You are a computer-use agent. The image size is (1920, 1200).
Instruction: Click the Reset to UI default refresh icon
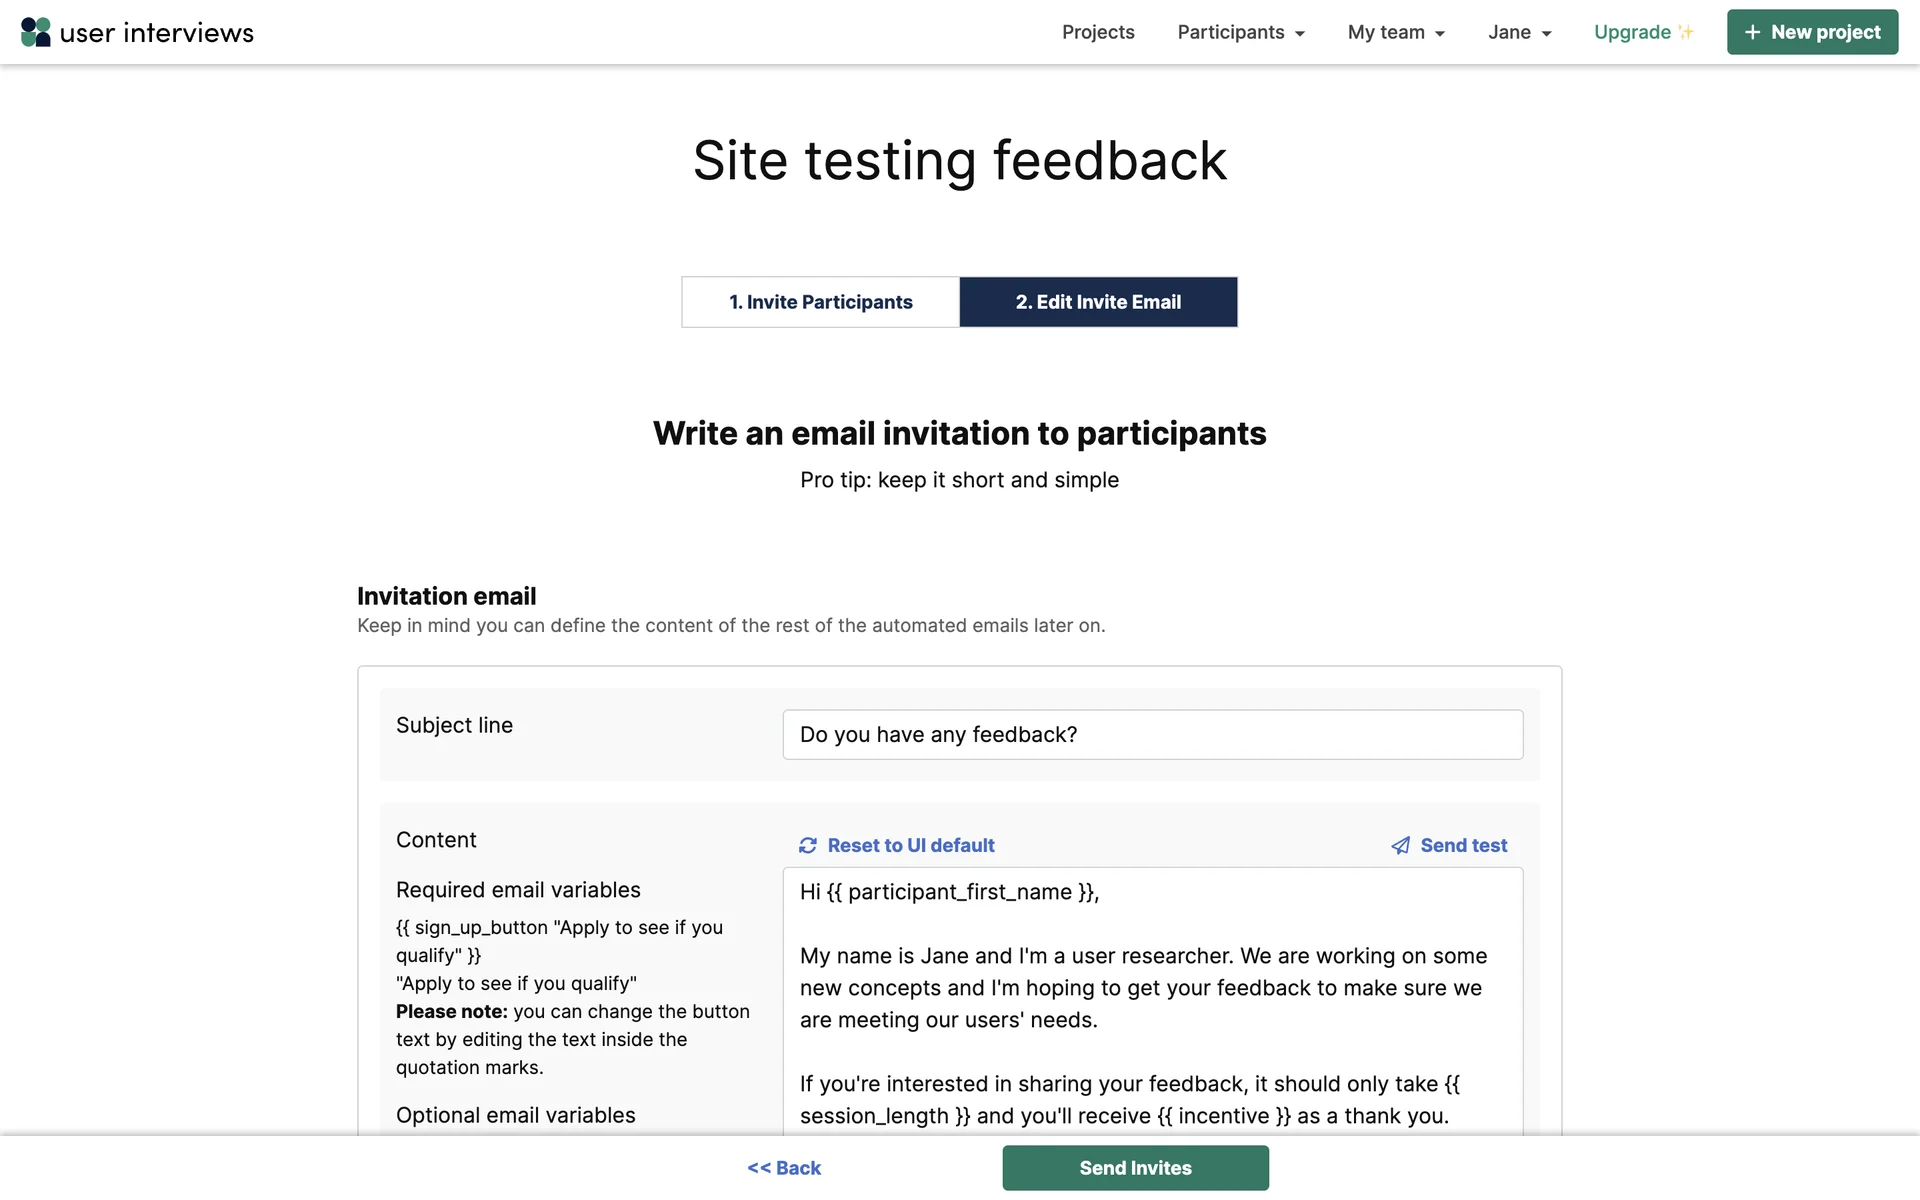808,846
